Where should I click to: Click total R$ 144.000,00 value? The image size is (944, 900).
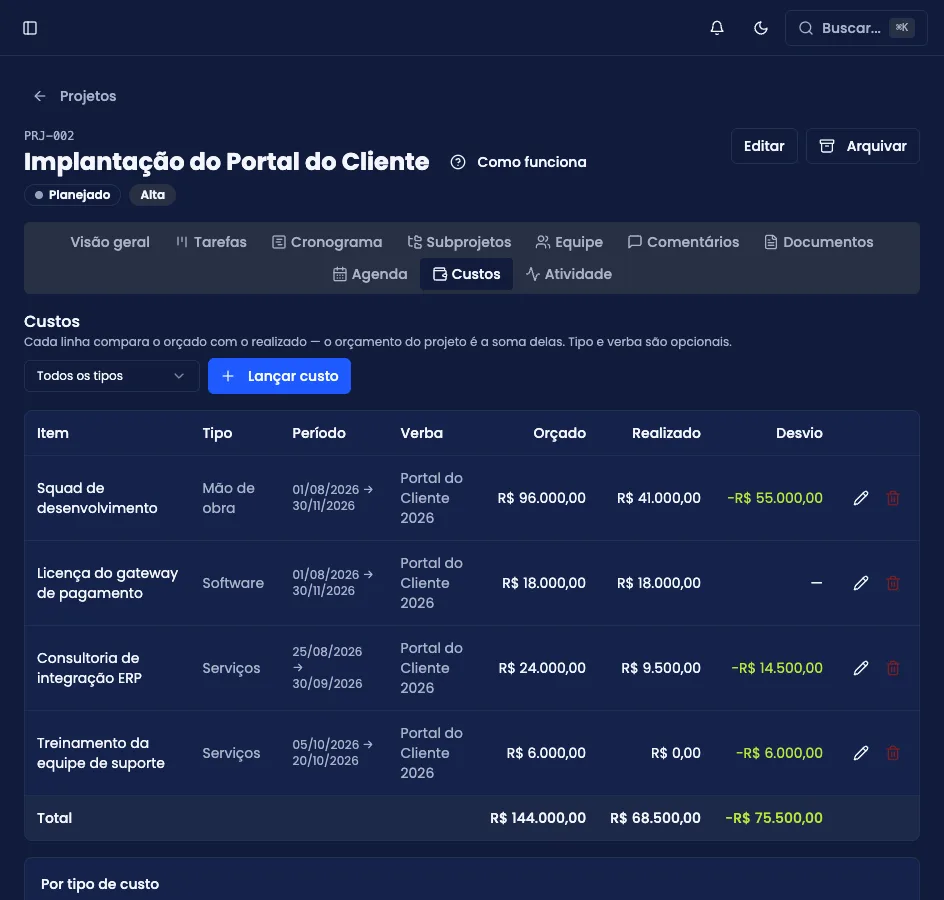click(538, 818)
